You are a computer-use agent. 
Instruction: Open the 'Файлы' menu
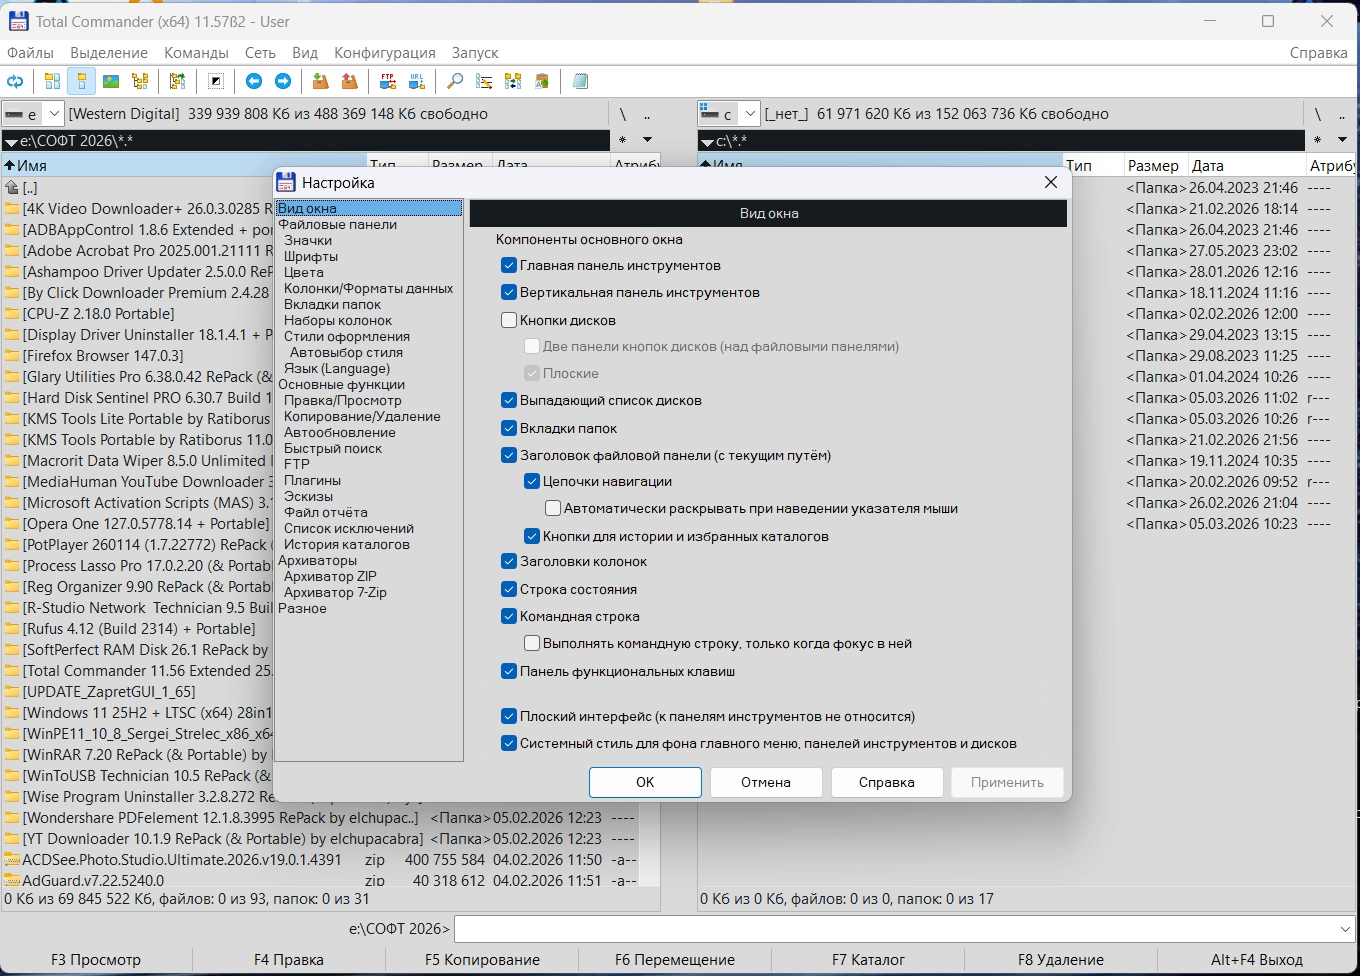point(30,53)
